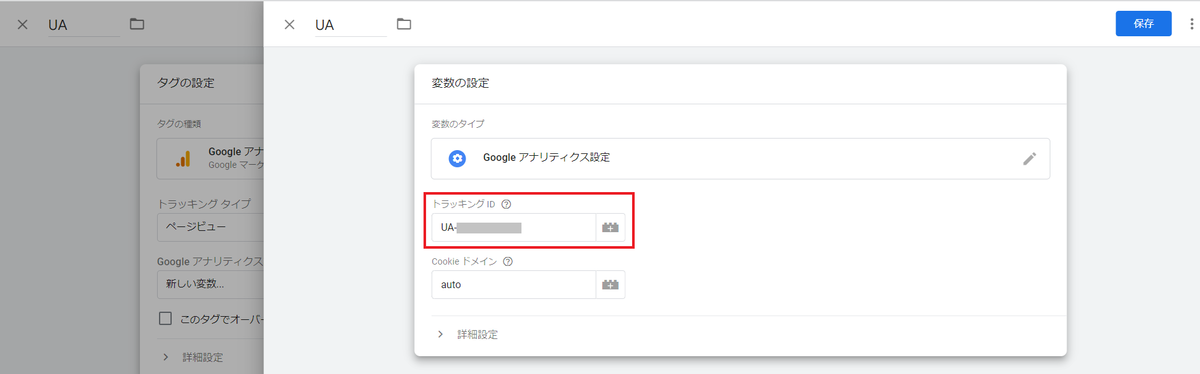
Task: Select the Google アナリティクス設定 variable type row
Action: tap(740, 158)
